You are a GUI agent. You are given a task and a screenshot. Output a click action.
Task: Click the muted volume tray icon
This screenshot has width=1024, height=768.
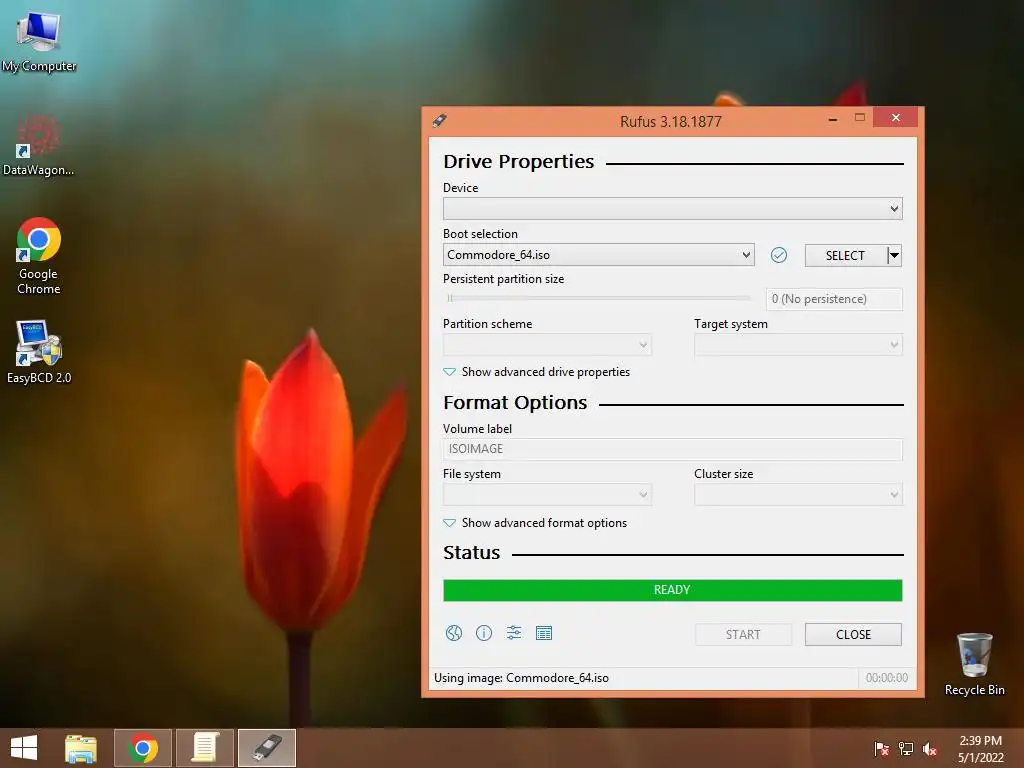(x=930, y=749)
